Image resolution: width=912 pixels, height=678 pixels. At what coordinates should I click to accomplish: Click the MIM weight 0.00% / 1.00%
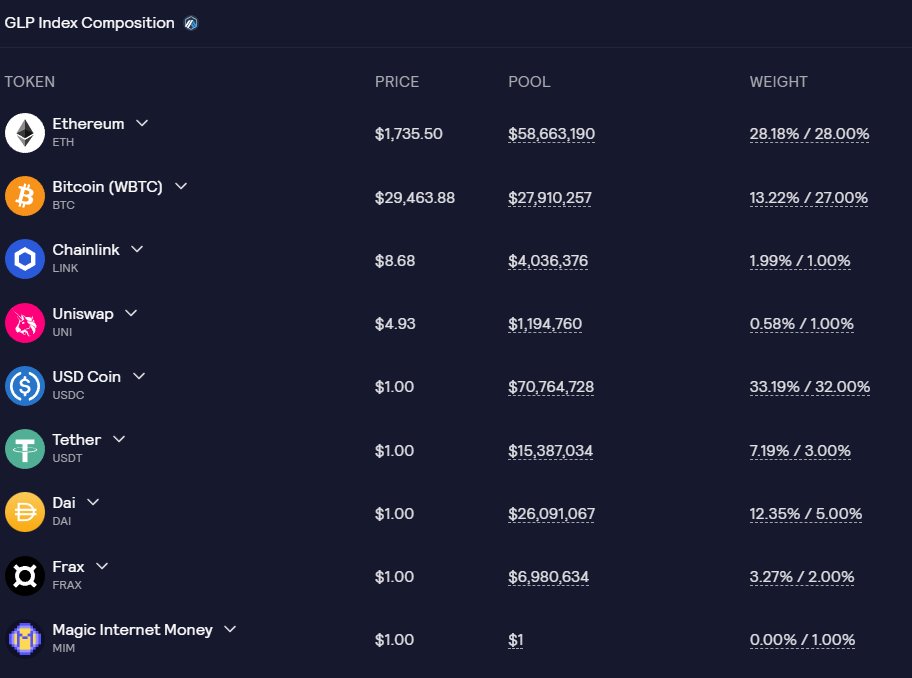pos(802,640)
